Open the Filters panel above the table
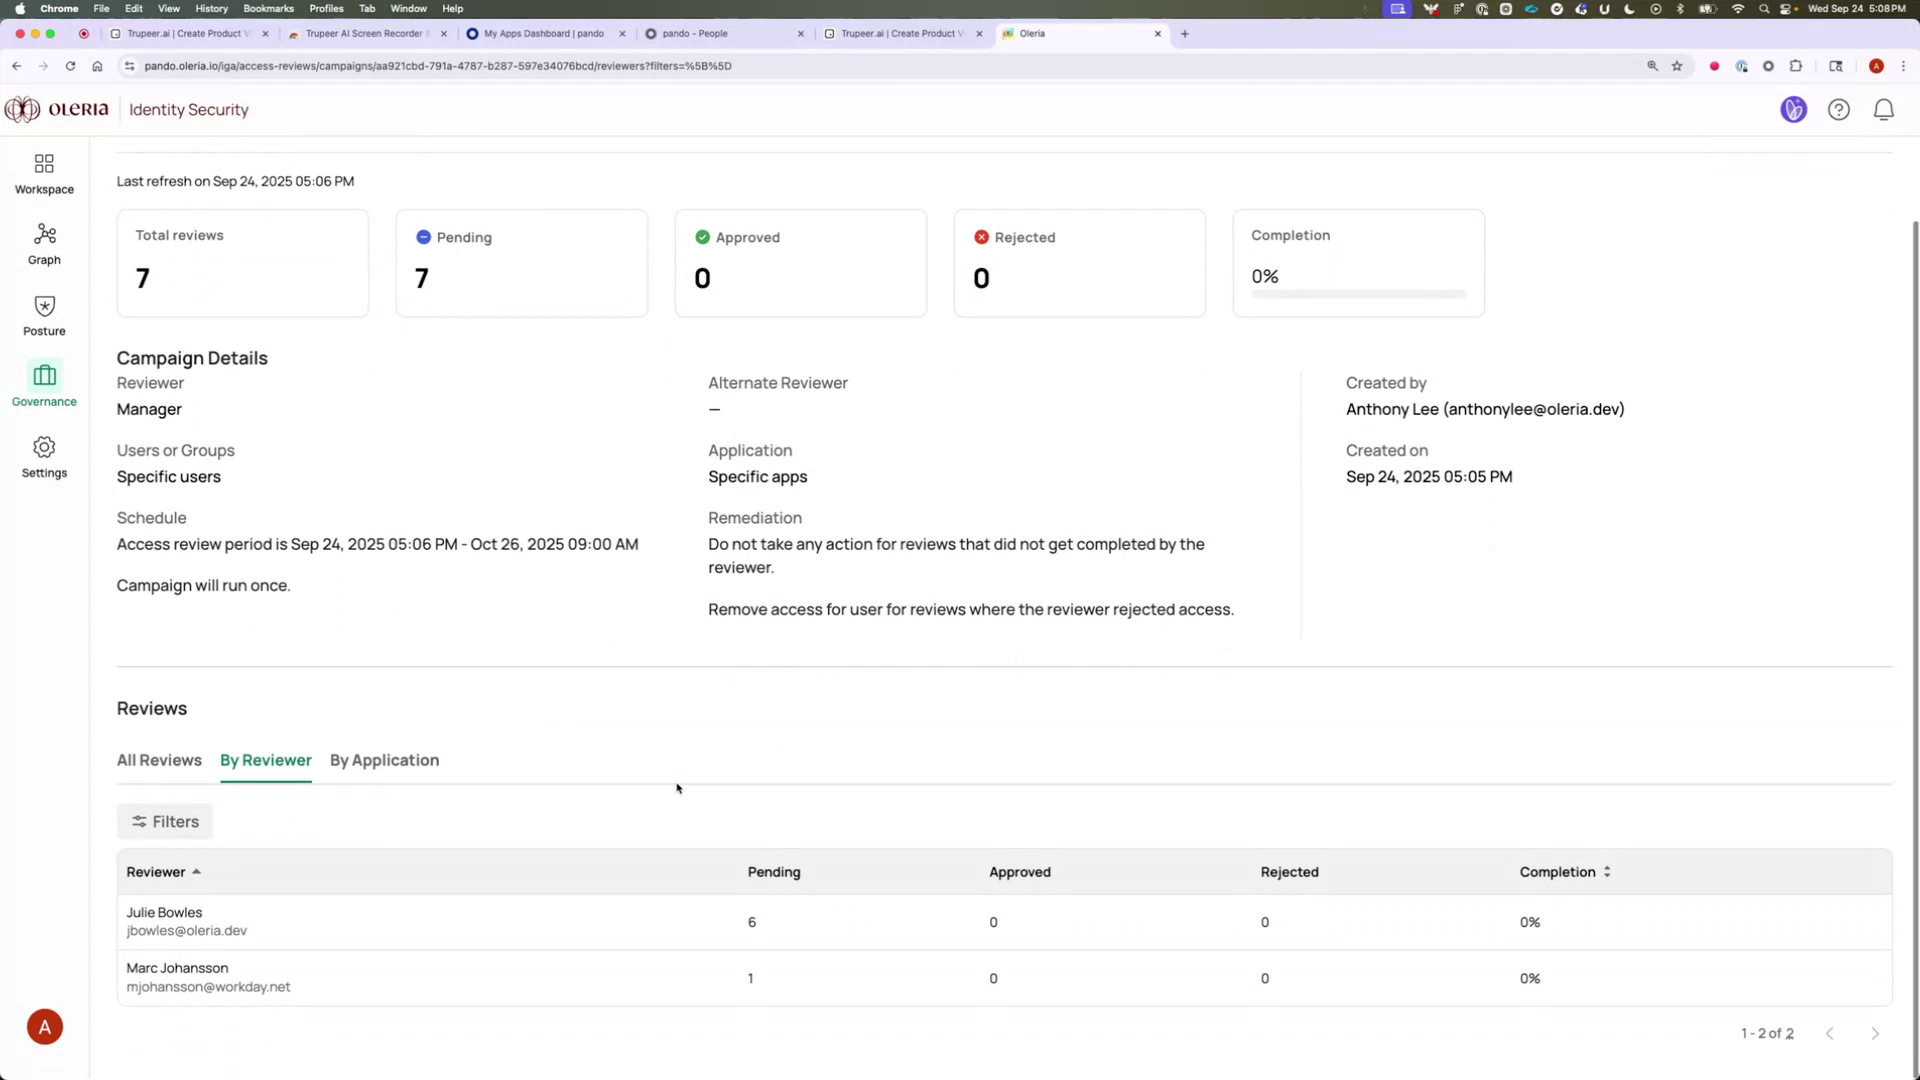Viewport: 1920px width, 1080px height. coord(164,821)
